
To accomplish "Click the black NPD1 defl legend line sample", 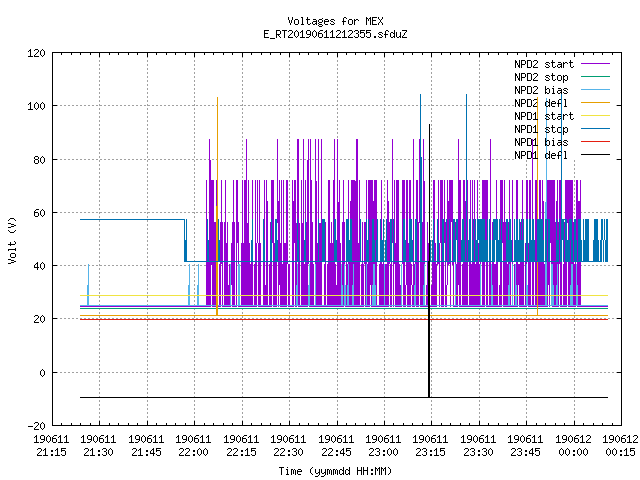I will click(595, 155).
